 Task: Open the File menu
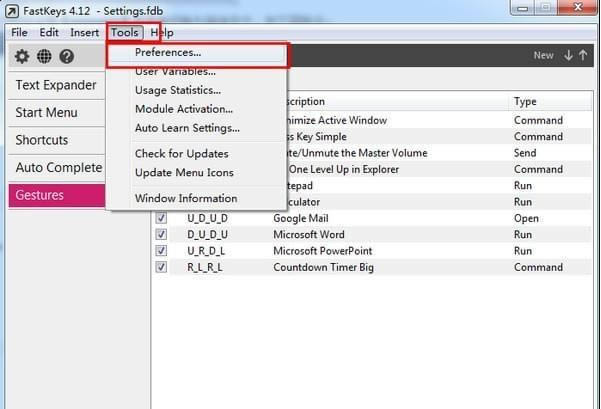[x=19, y=32]
